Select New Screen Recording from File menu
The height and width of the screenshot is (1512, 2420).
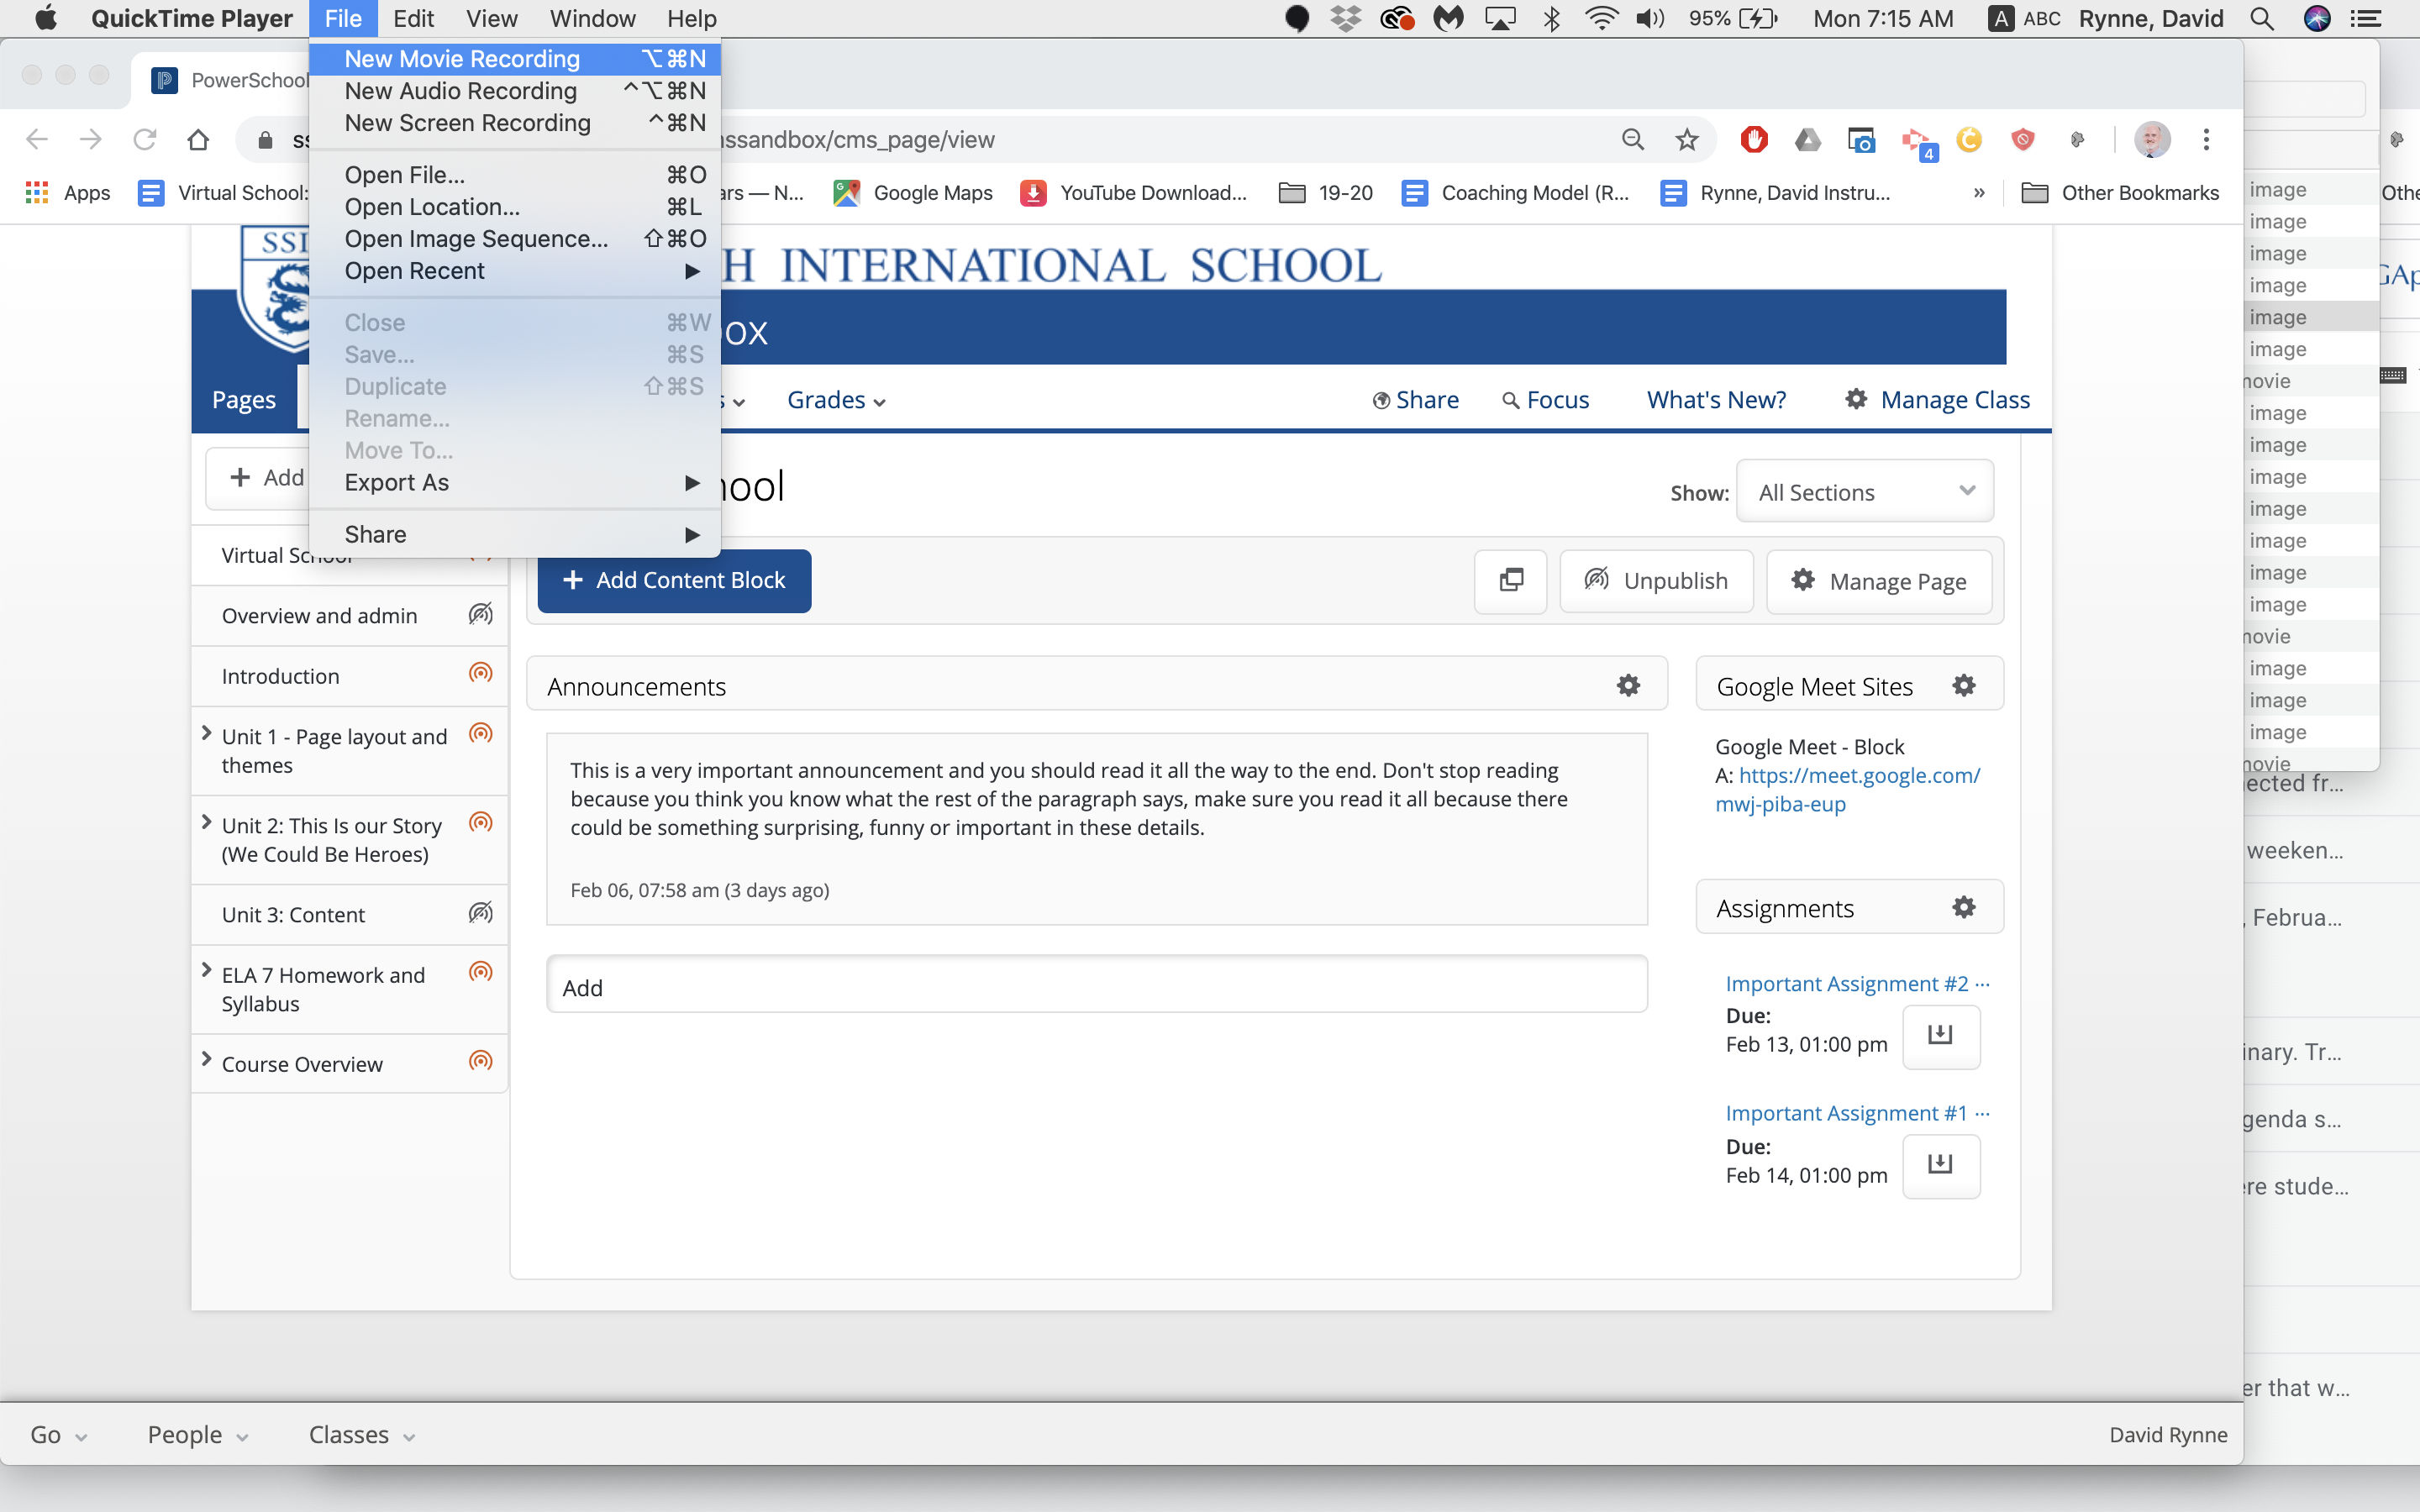point(467,123)
